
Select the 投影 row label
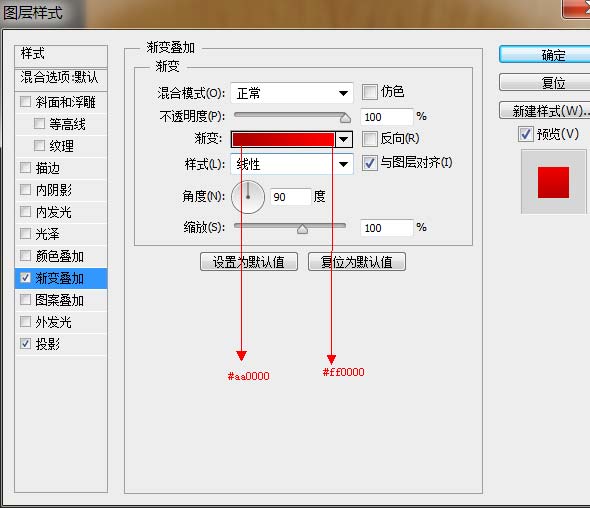(47, 344)
